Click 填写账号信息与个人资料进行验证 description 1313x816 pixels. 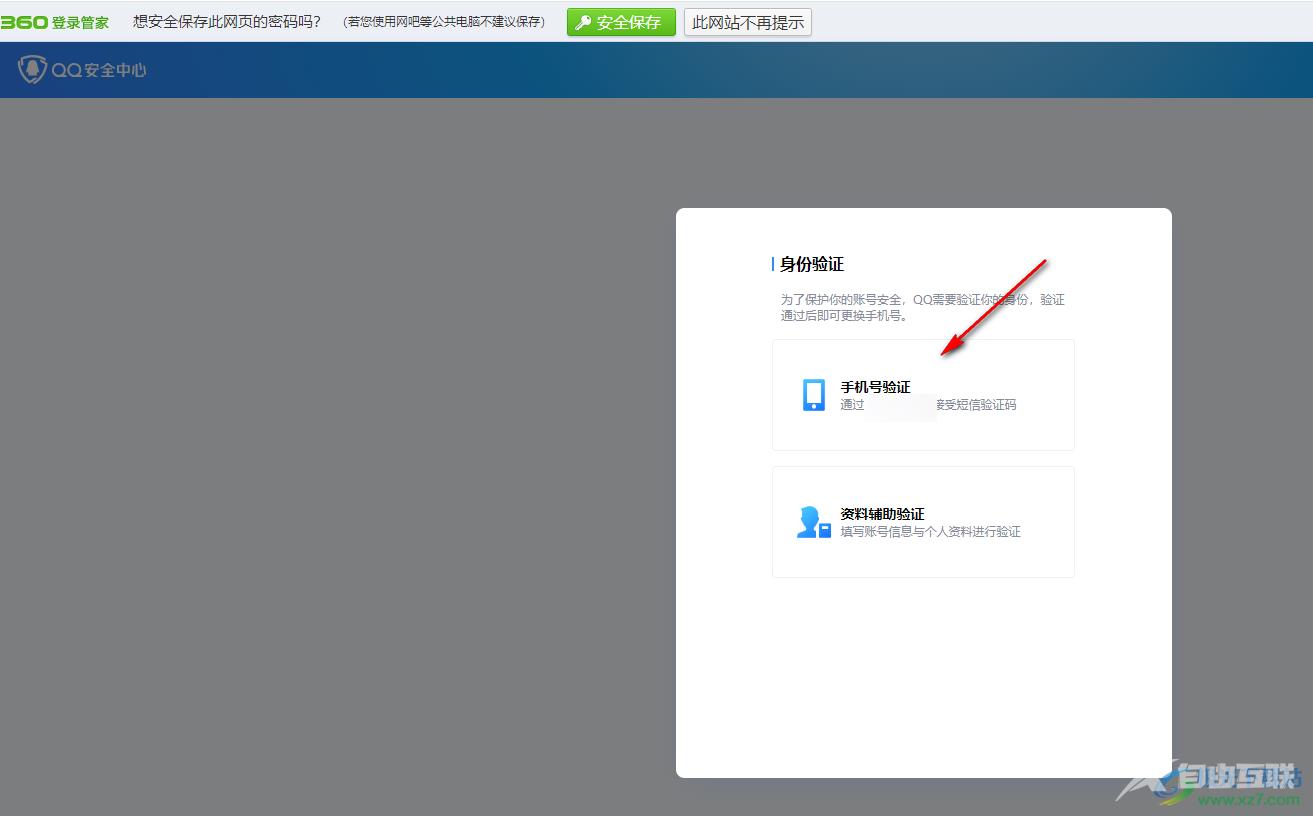(x=930, y=532)
